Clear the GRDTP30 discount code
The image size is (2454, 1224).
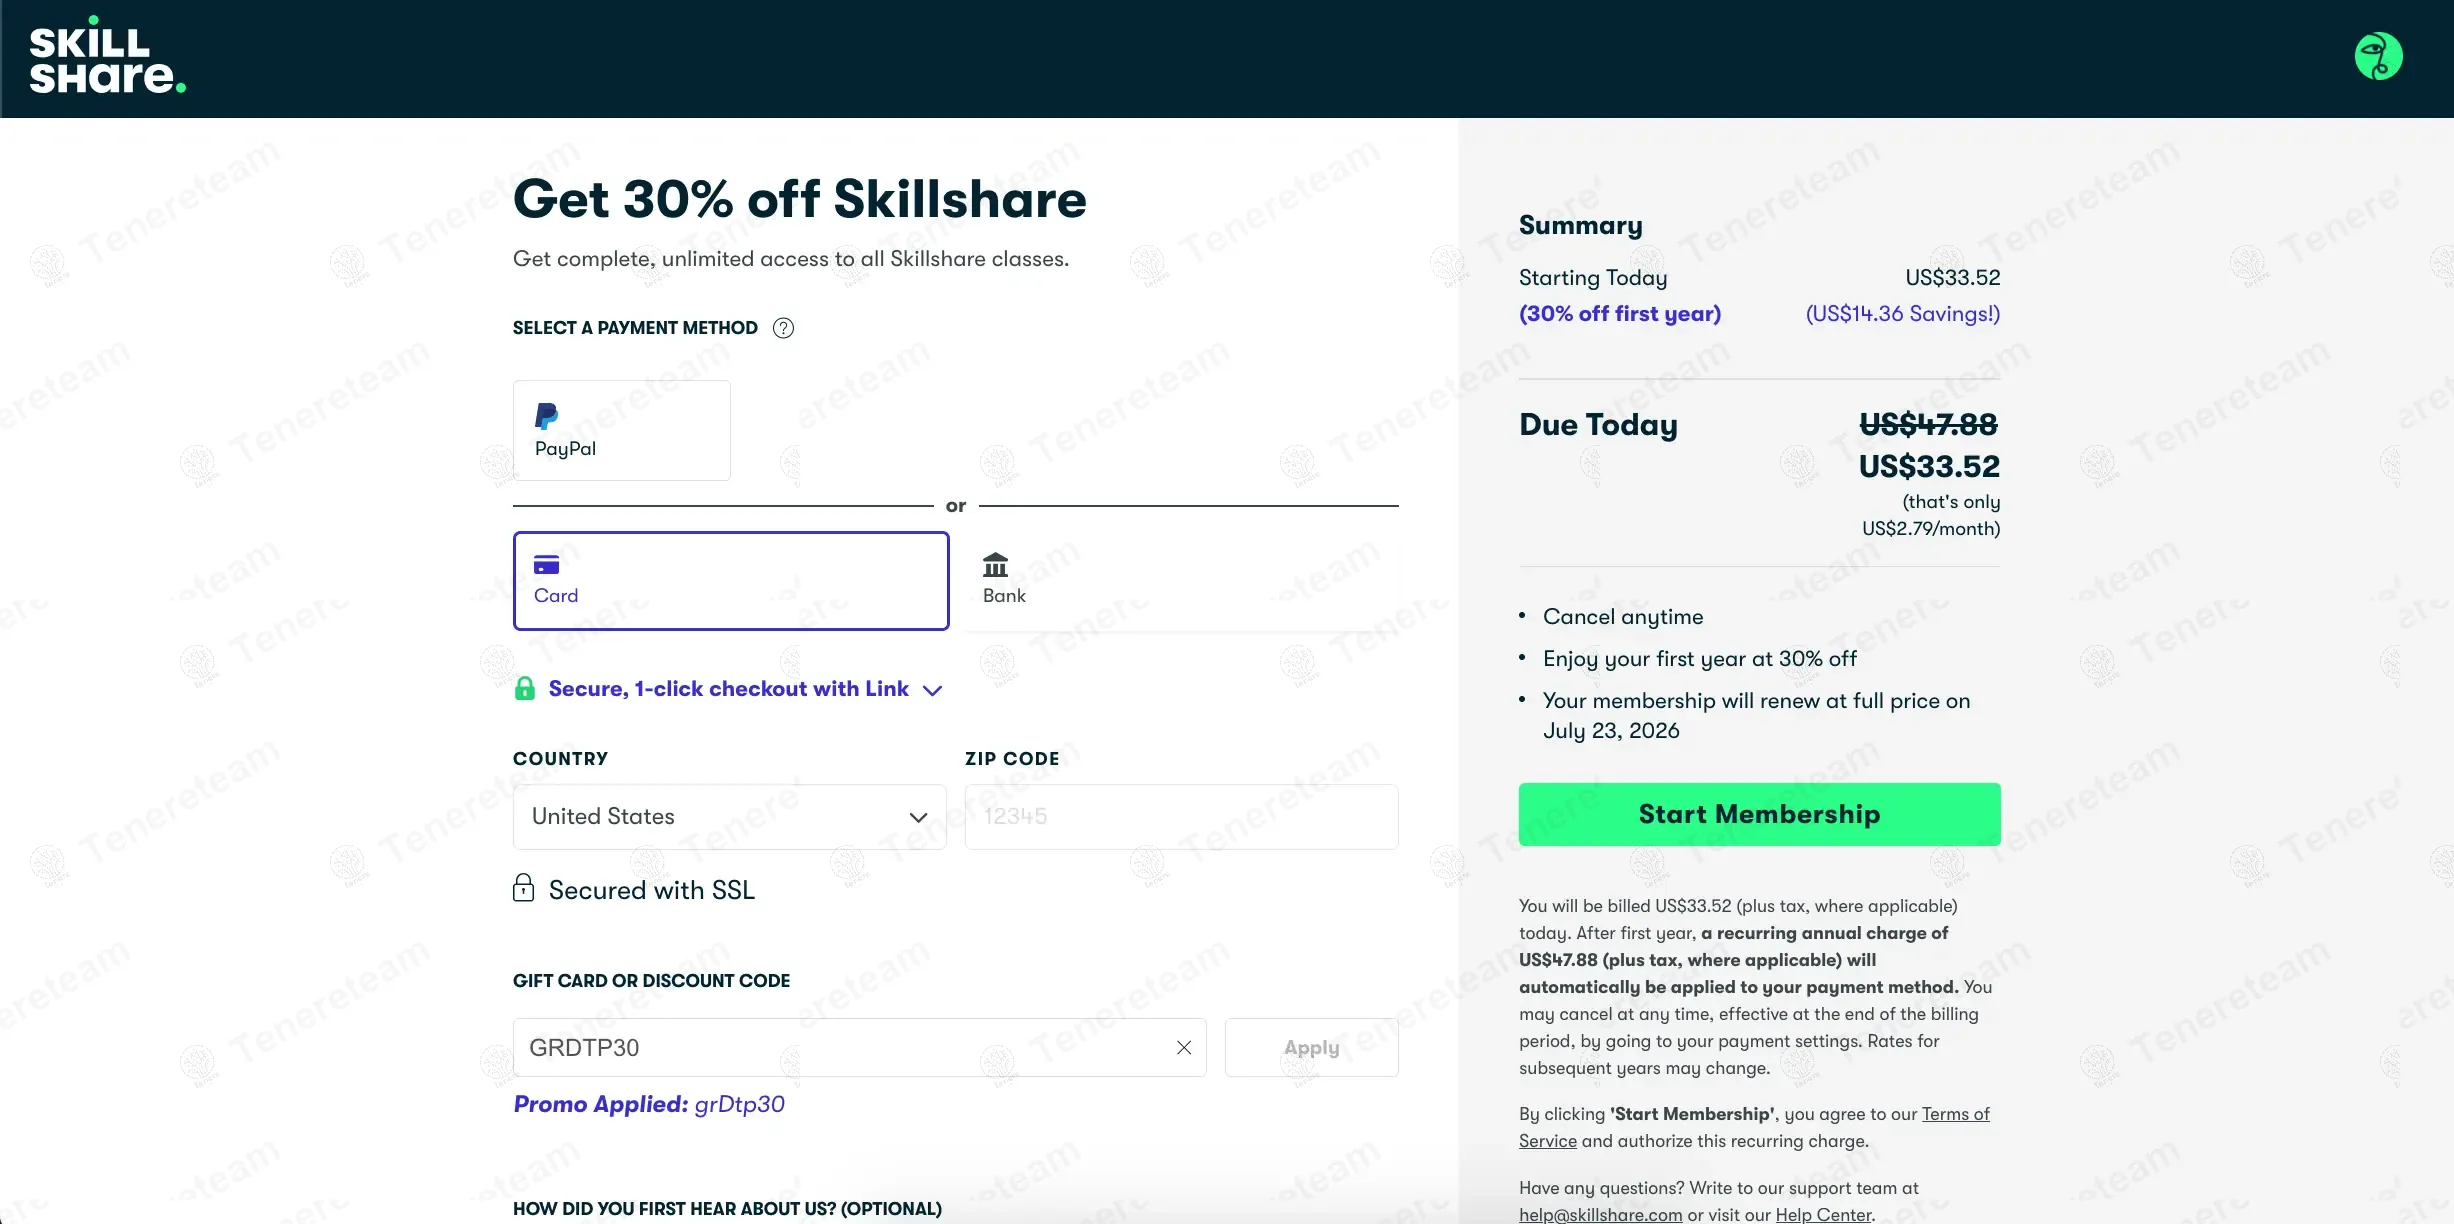(1183, 1047)
